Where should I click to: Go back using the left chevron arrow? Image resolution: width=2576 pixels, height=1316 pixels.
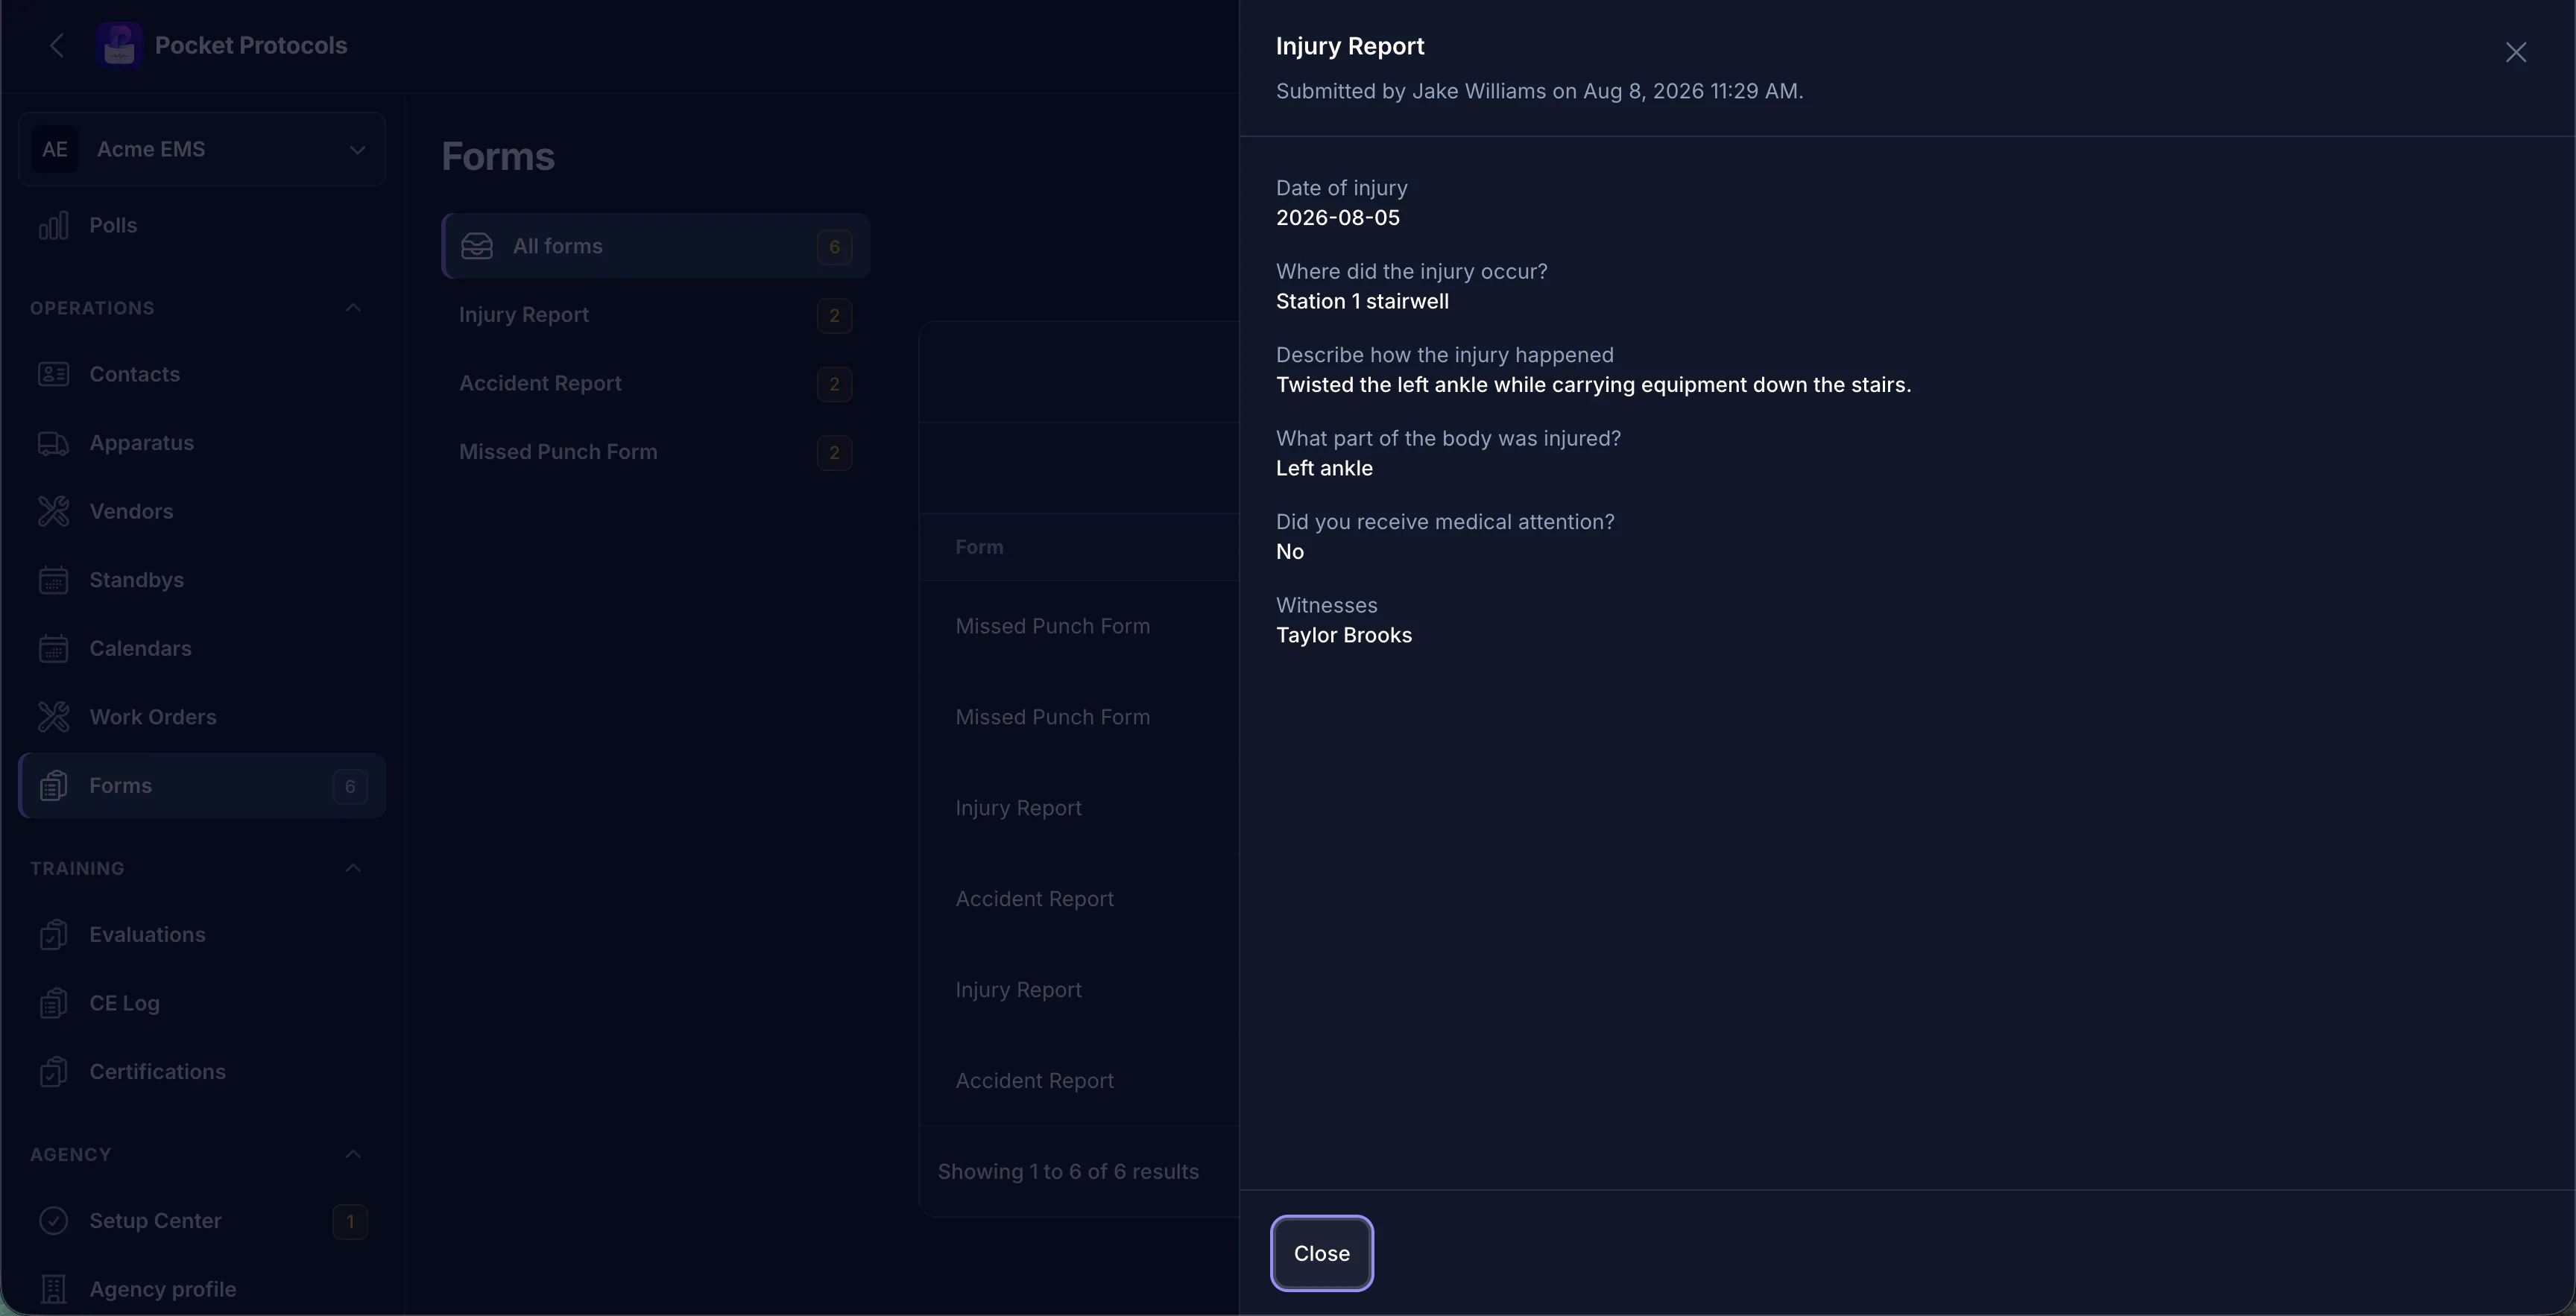click(x=57, y=45)
